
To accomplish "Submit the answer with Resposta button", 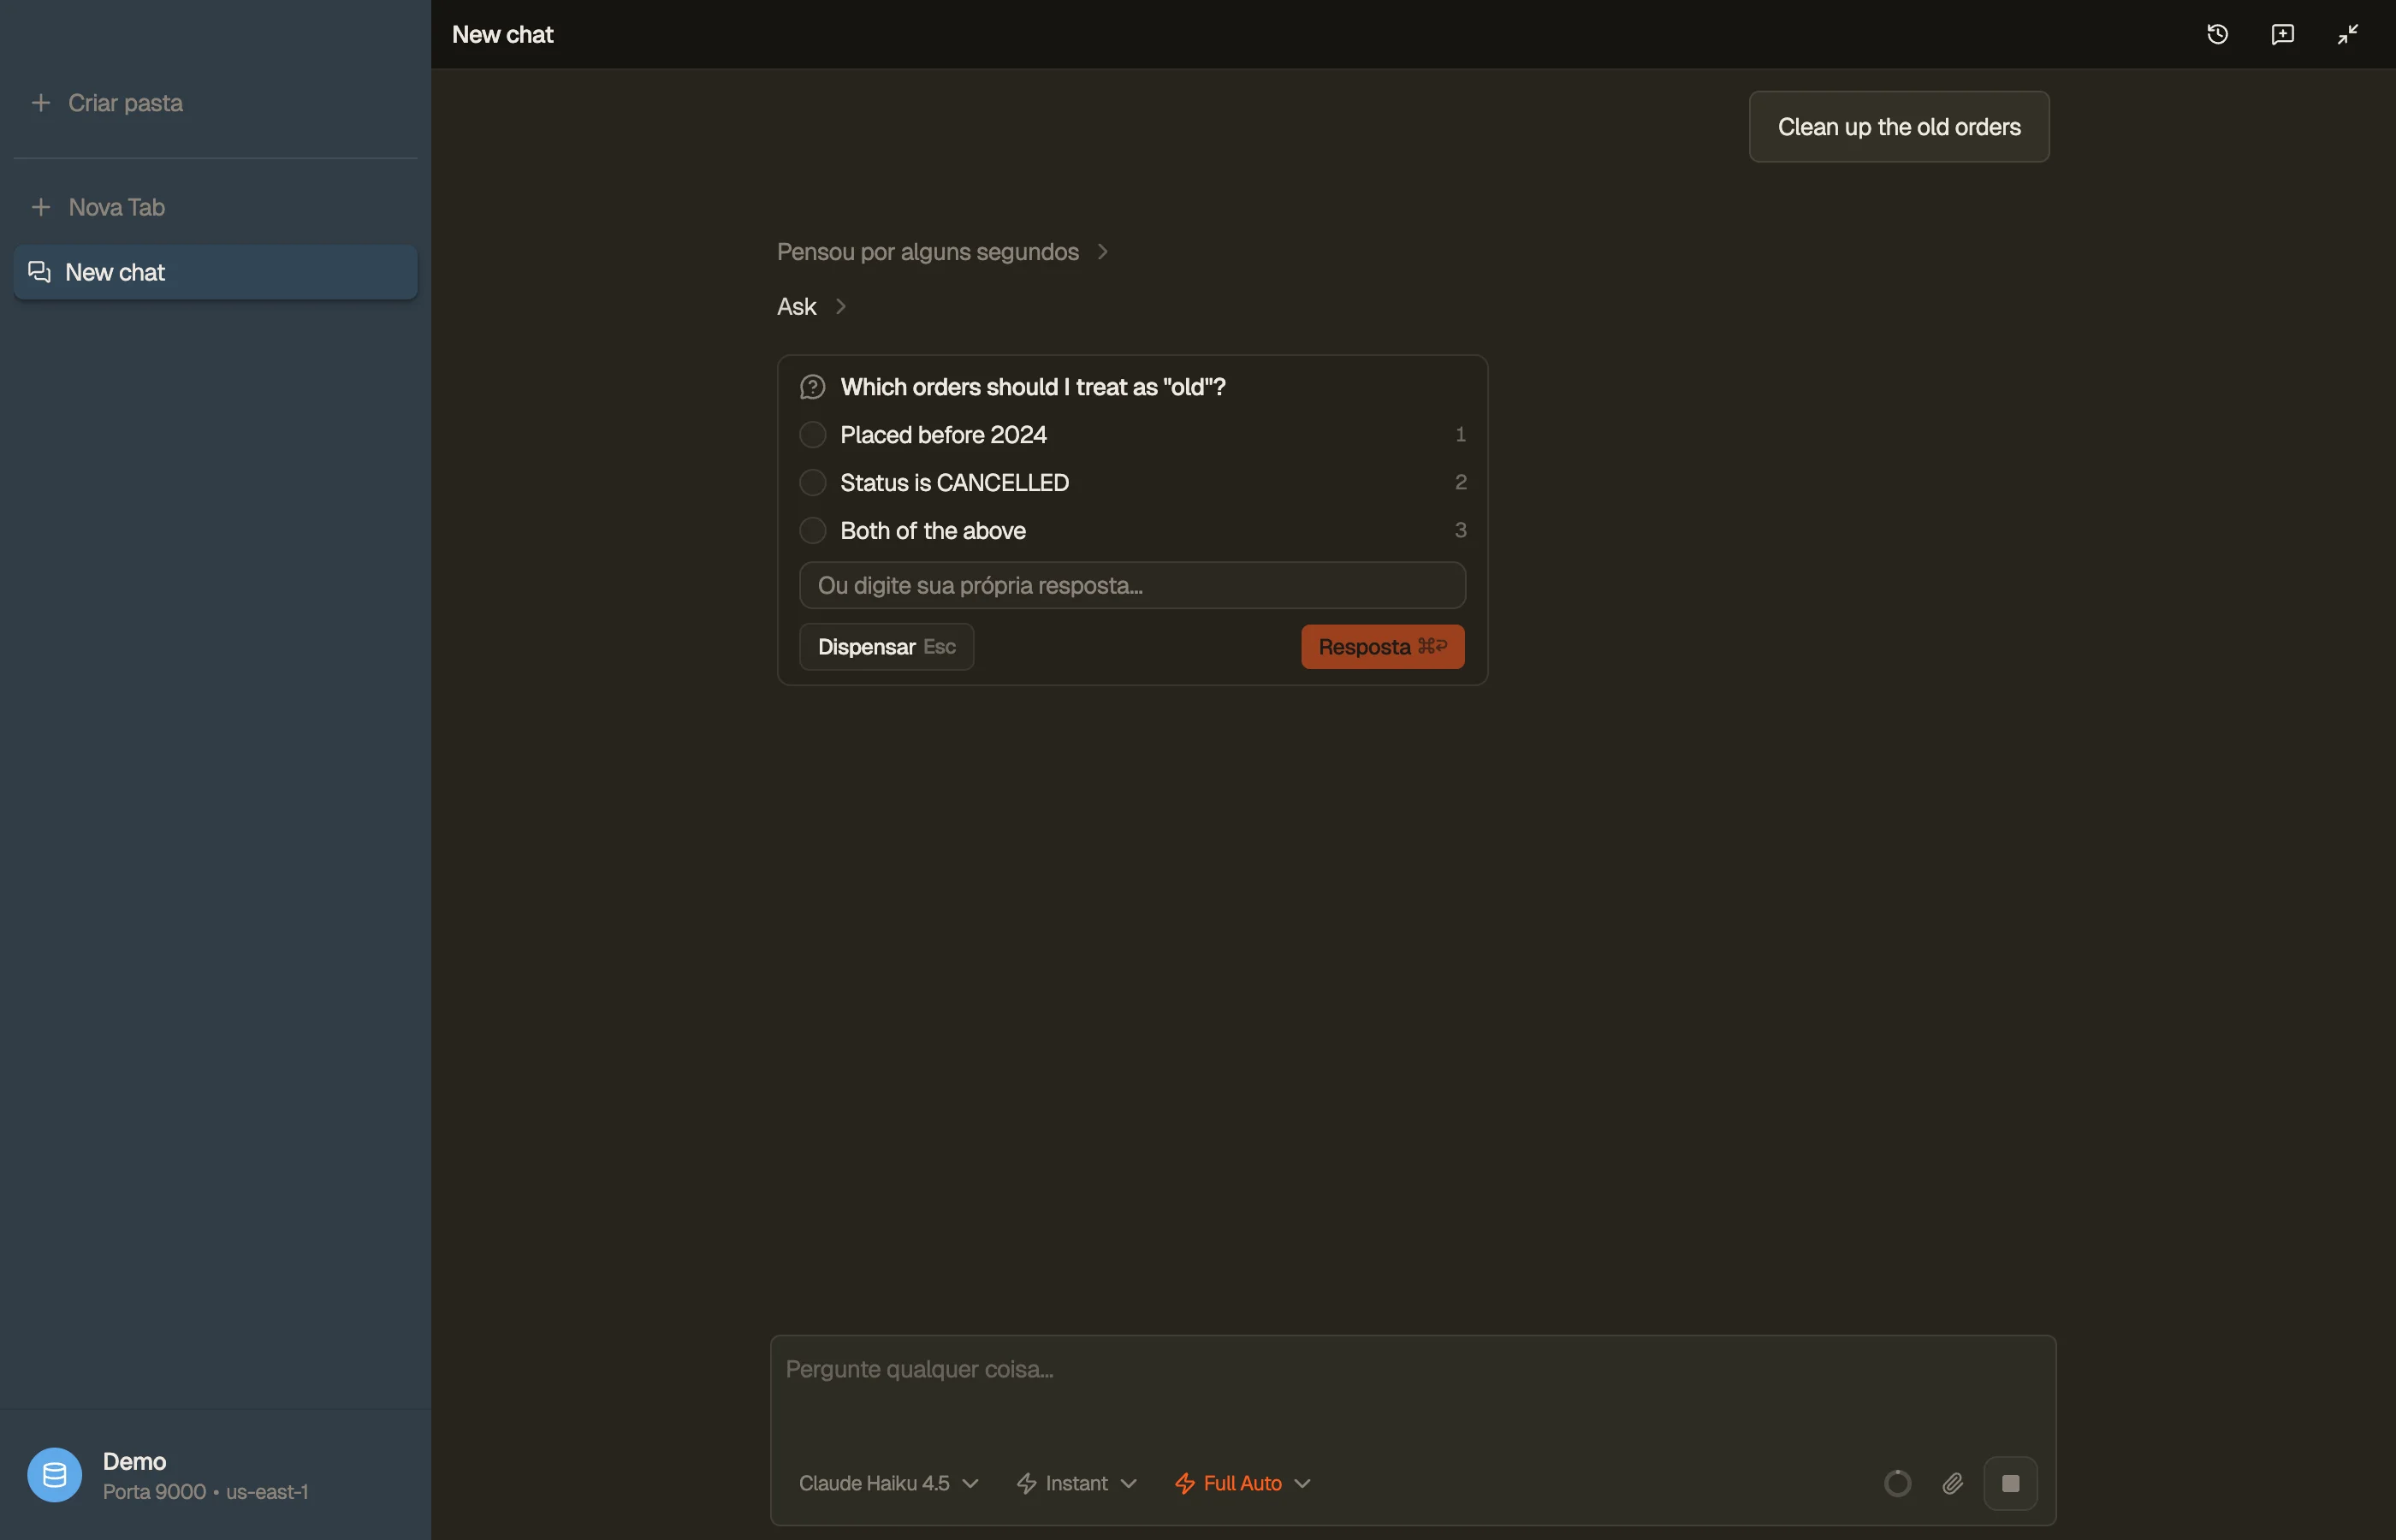I will click(1382, 647).
